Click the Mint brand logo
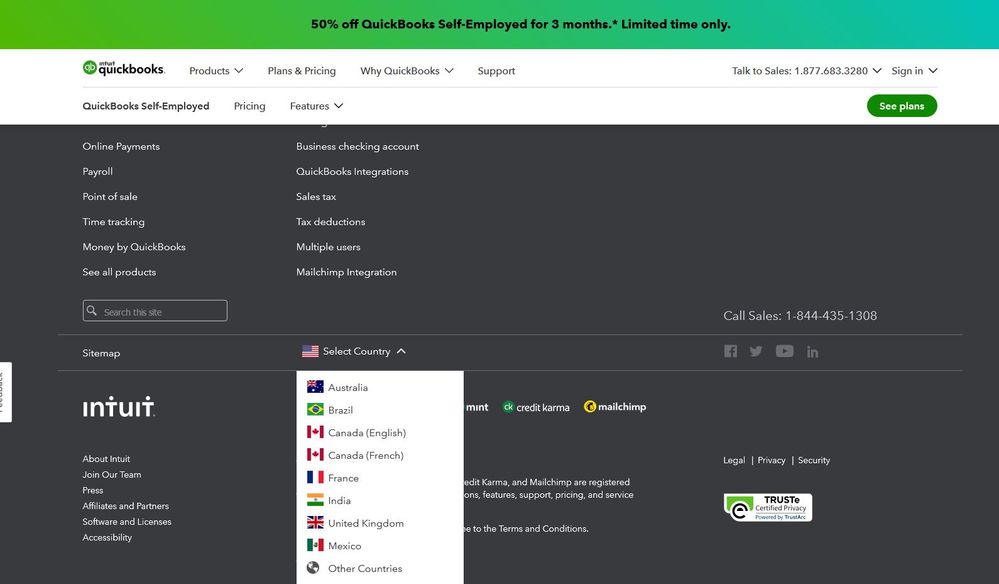 477,407
